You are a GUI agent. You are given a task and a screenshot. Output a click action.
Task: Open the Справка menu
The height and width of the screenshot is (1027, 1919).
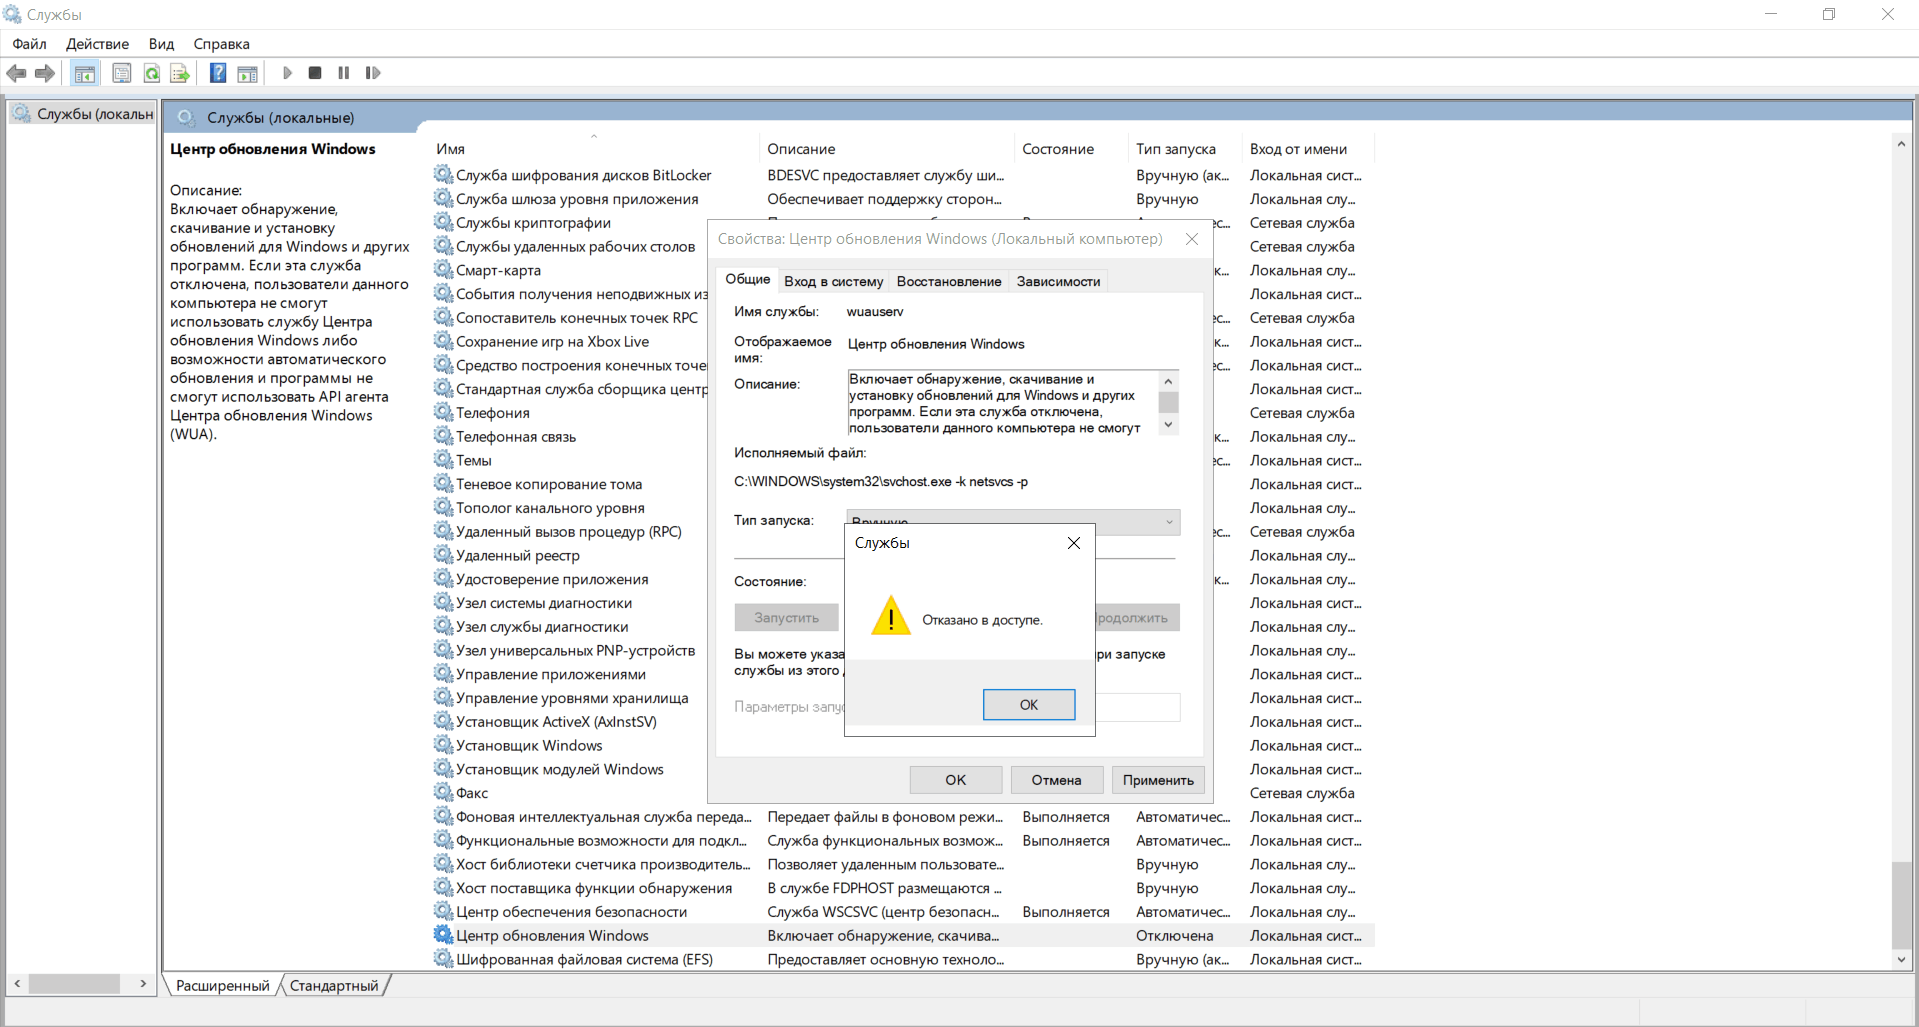click(221, 44)
